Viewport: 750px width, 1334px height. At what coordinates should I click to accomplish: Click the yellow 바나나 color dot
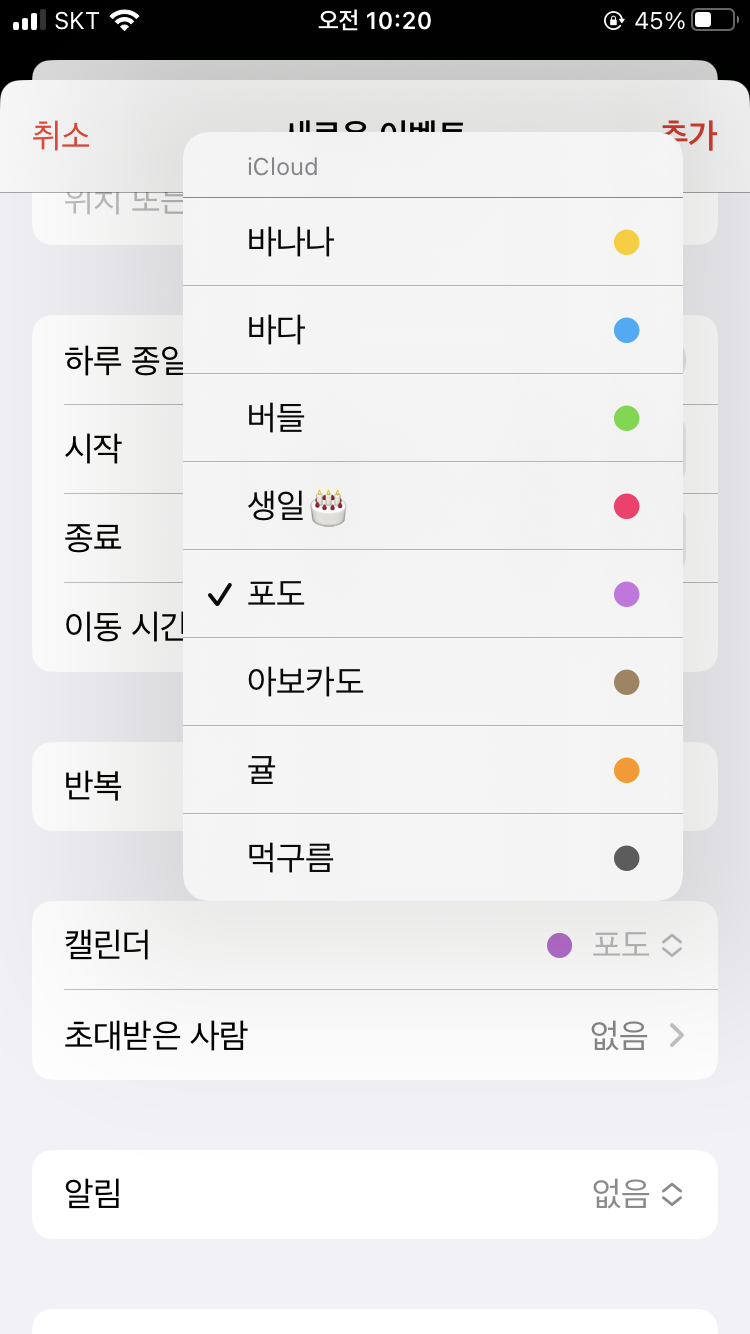[626, 242]
